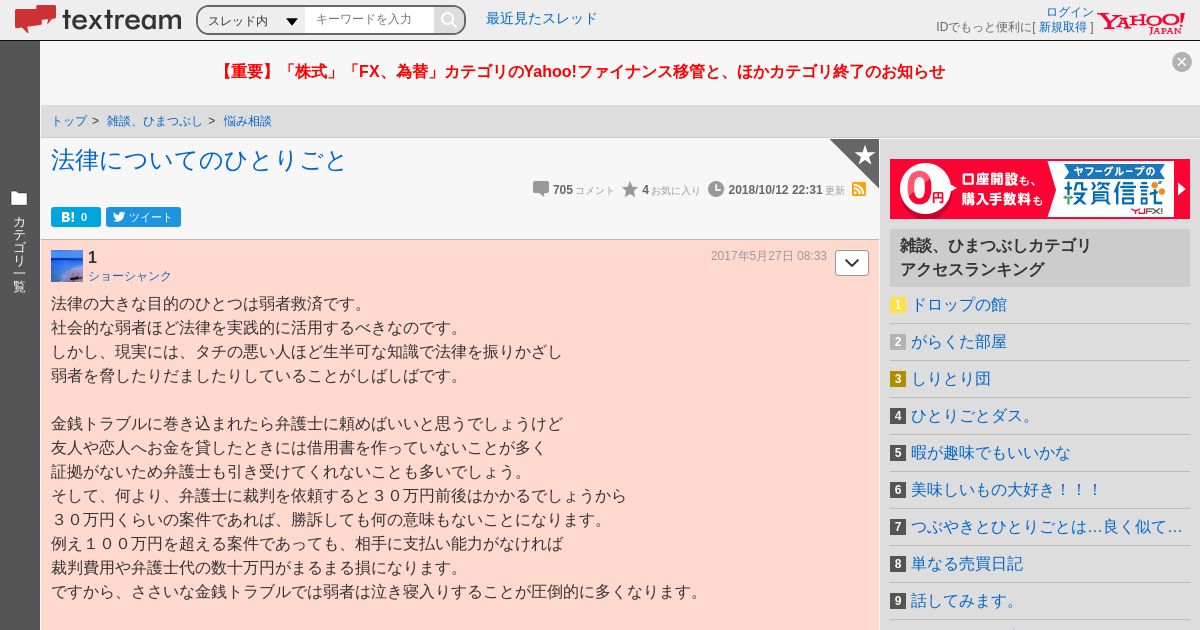This screenshot has width=1200, height=630.
Task: Expand post 1 options dropdown arrow
Action: click(852, 263)
